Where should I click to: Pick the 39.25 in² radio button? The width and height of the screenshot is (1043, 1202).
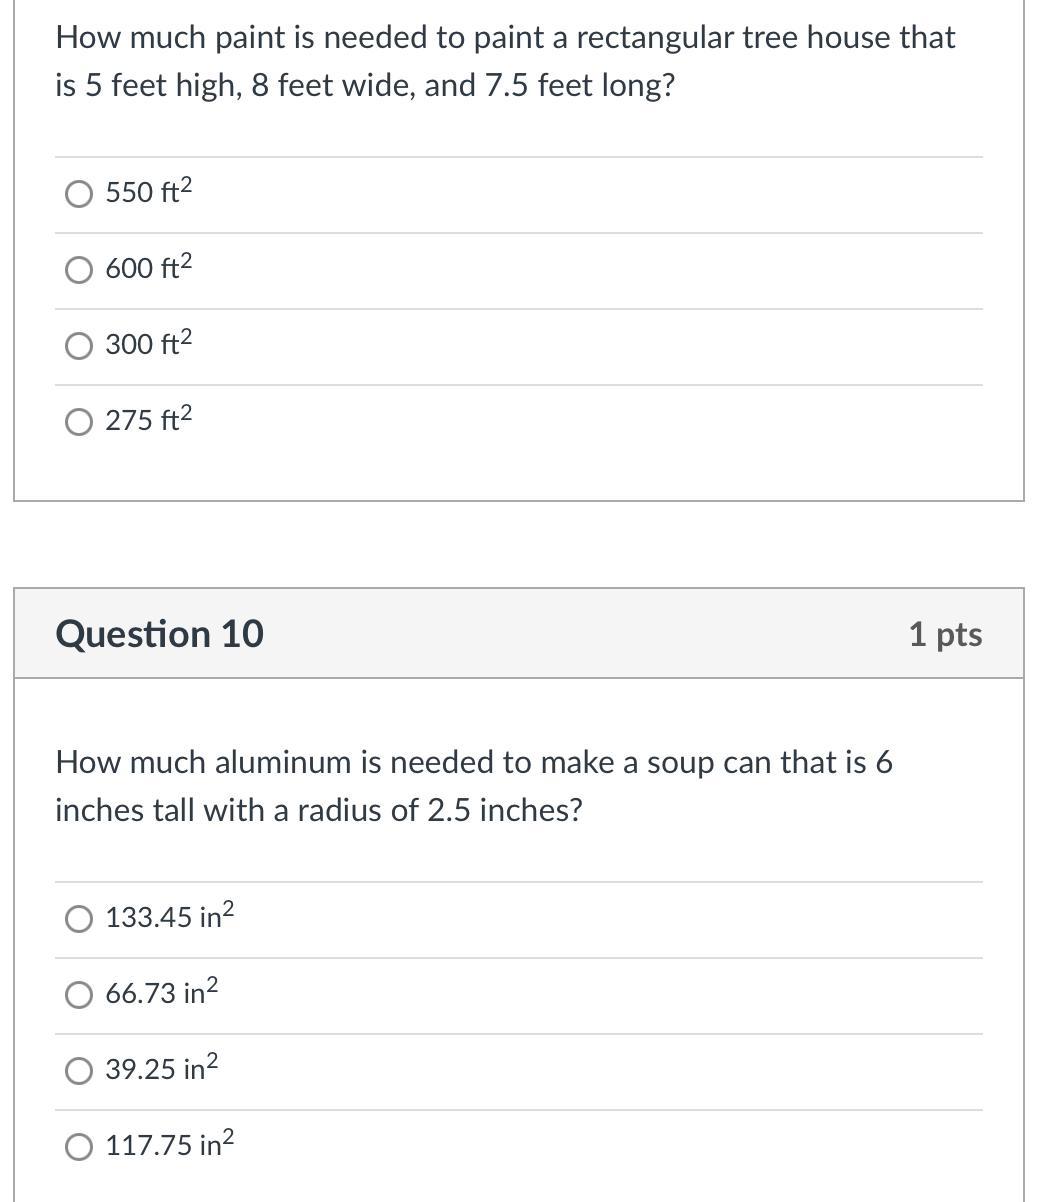pos(79,1070)
